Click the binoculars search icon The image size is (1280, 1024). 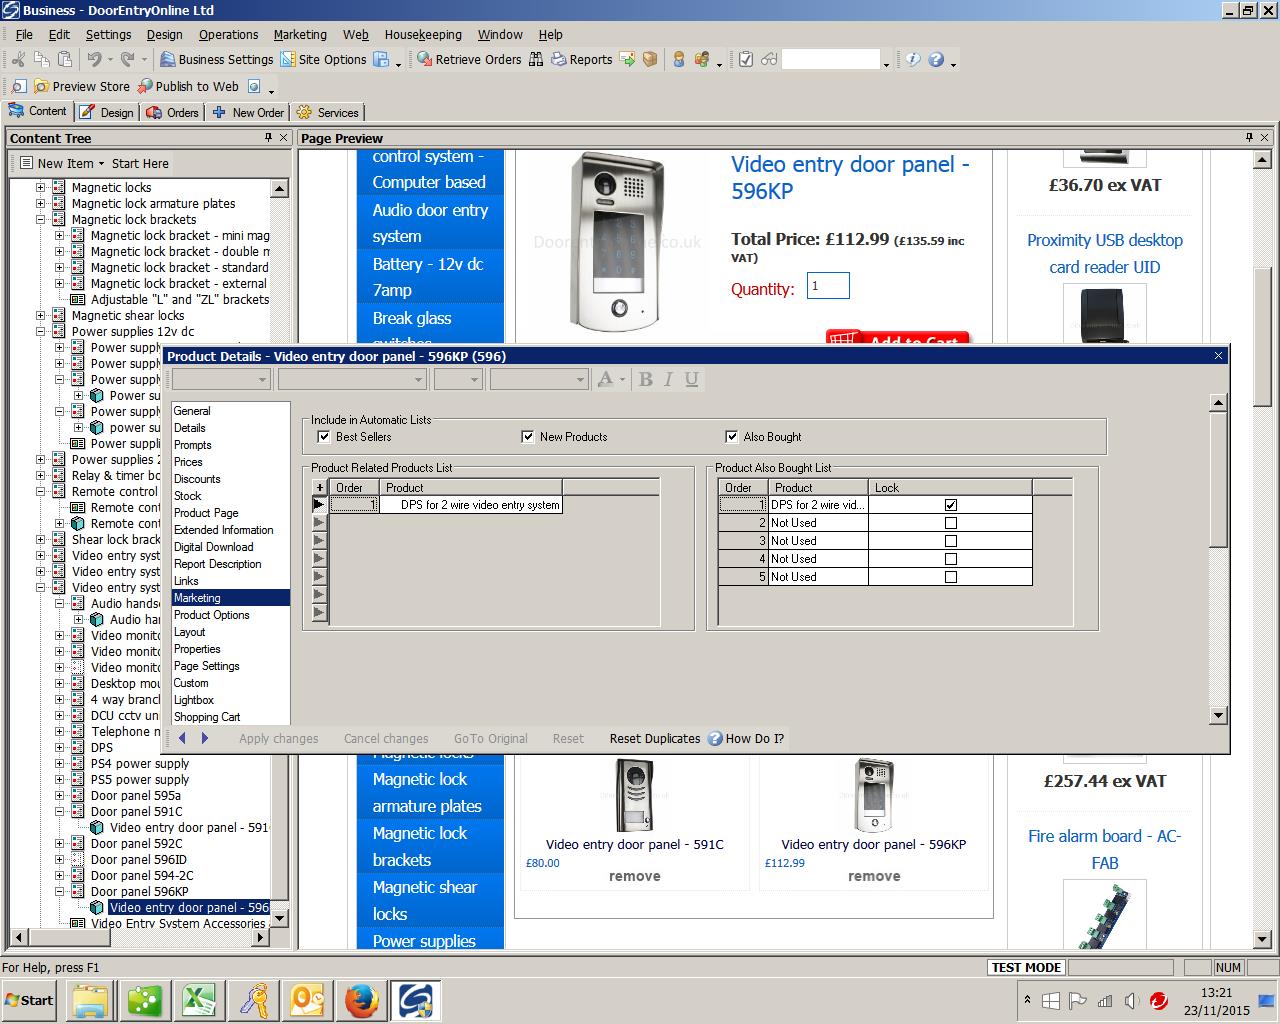coord(536,60)
